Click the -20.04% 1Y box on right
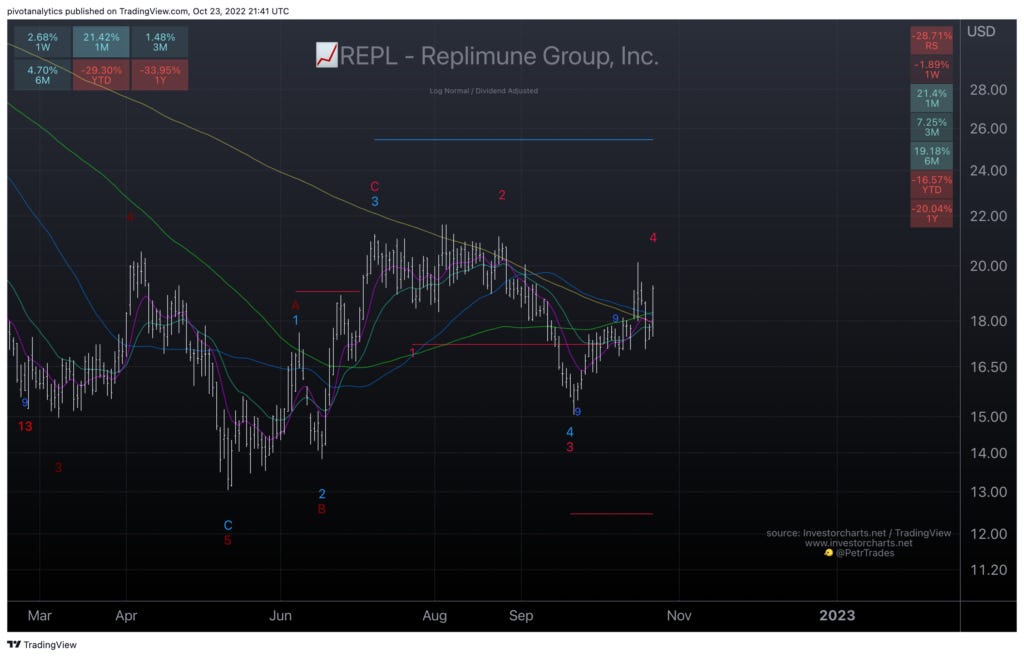This screenshot has height=657, width=1024. click(931, 214)
